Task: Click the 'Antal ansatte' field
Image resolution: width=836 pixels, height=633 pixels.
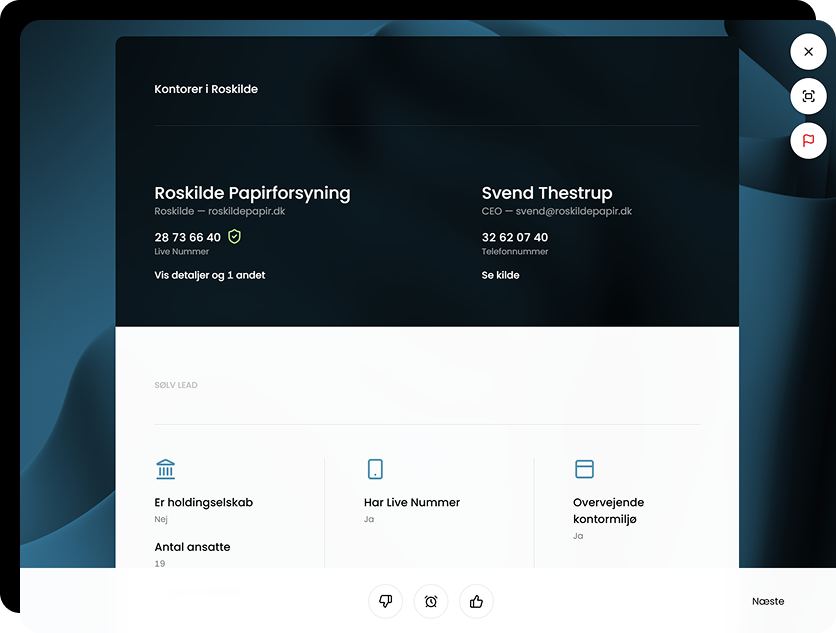Action: (192, 547)
